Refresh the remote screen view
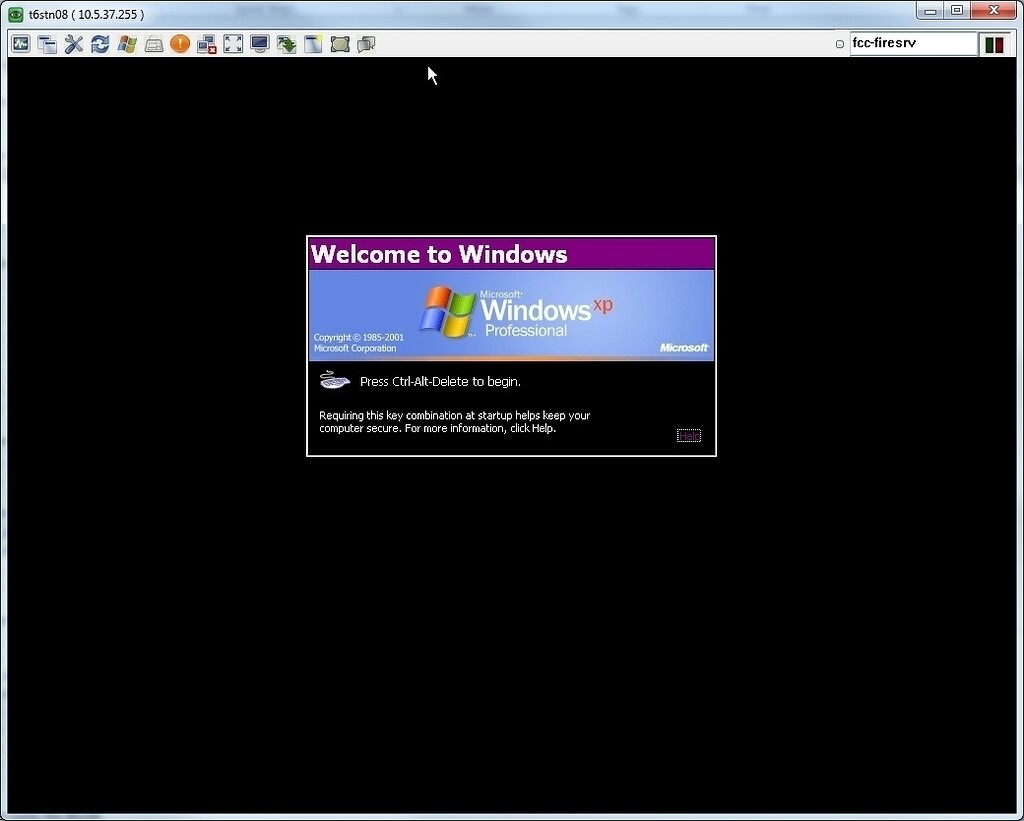 point(99,44)
